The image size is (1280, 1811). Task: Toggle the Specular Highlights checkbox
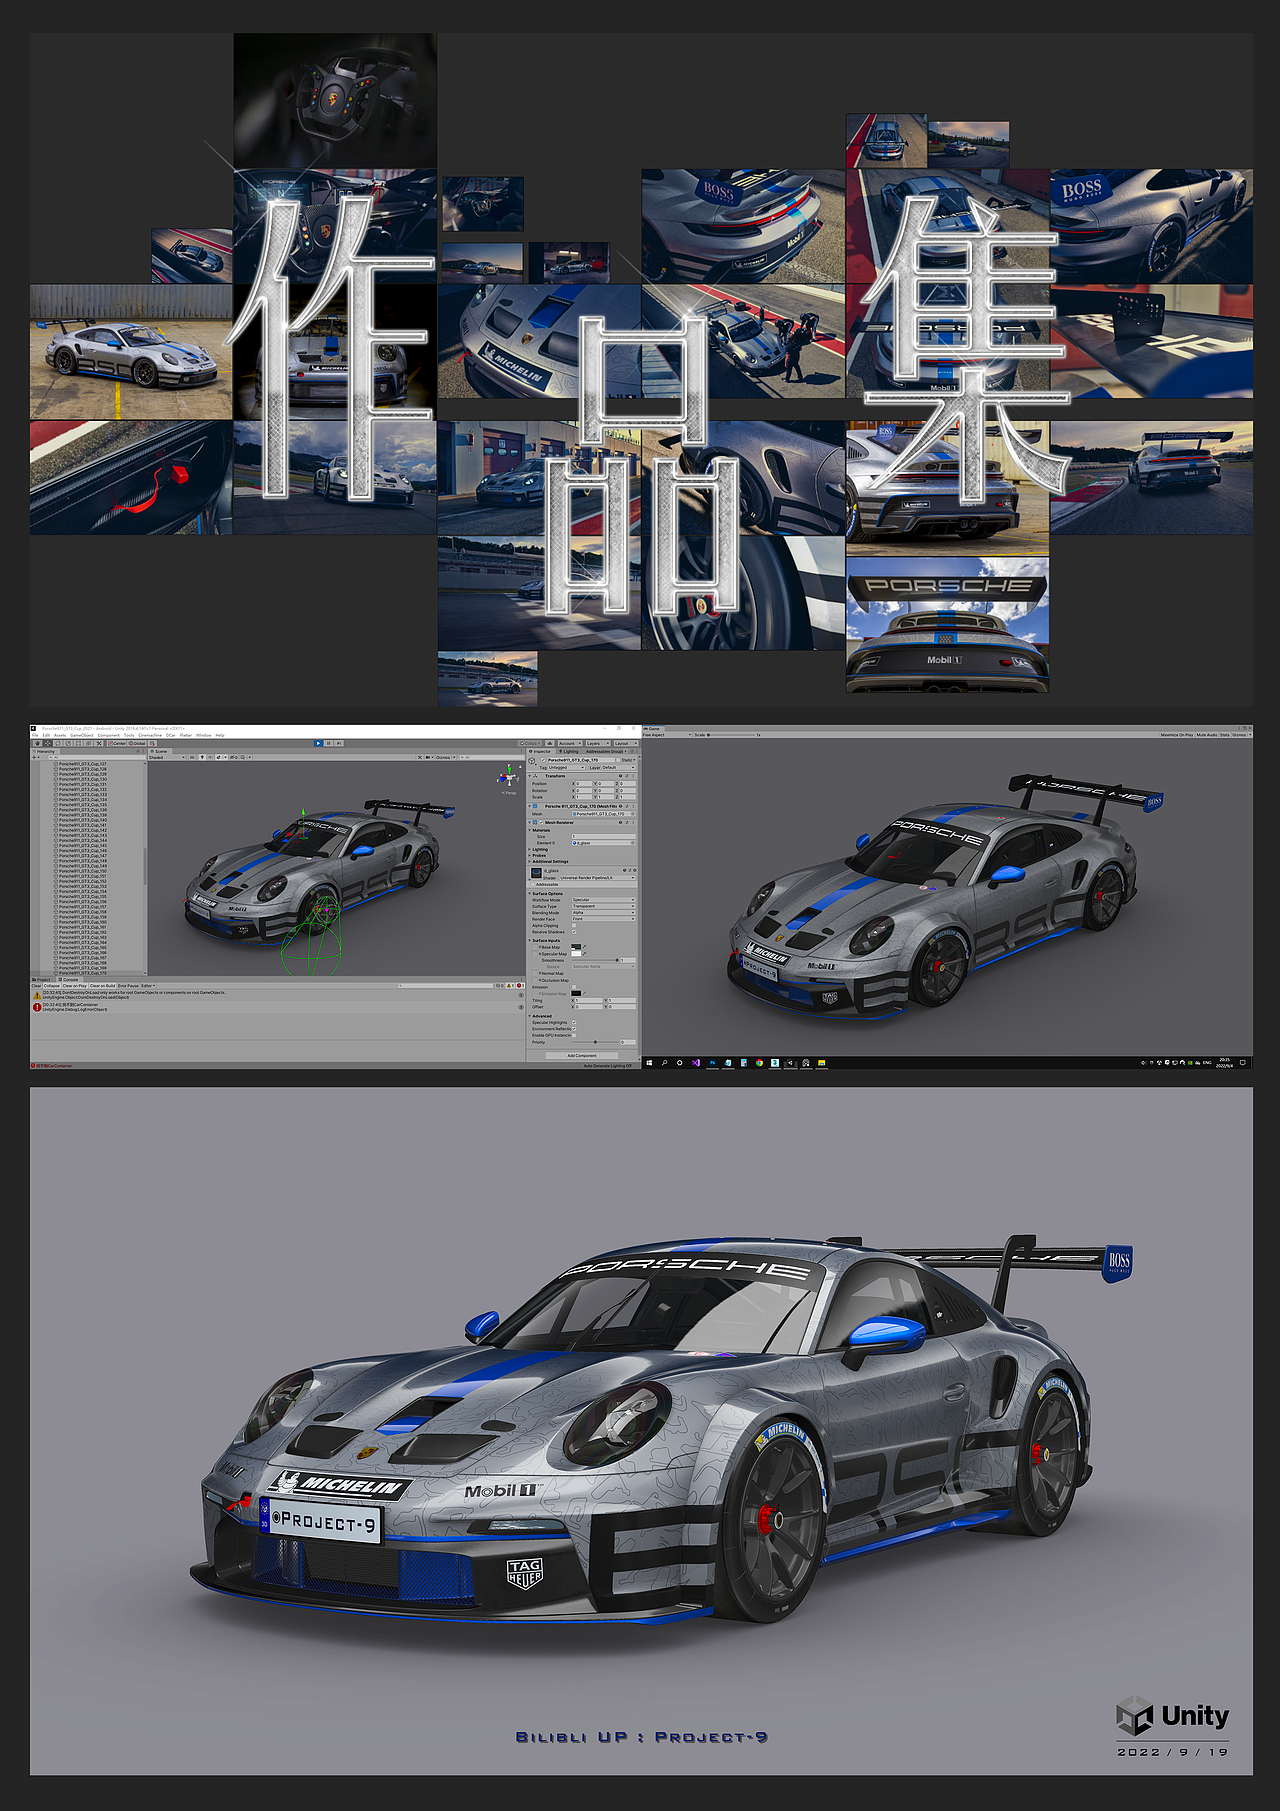point(574,1022)
